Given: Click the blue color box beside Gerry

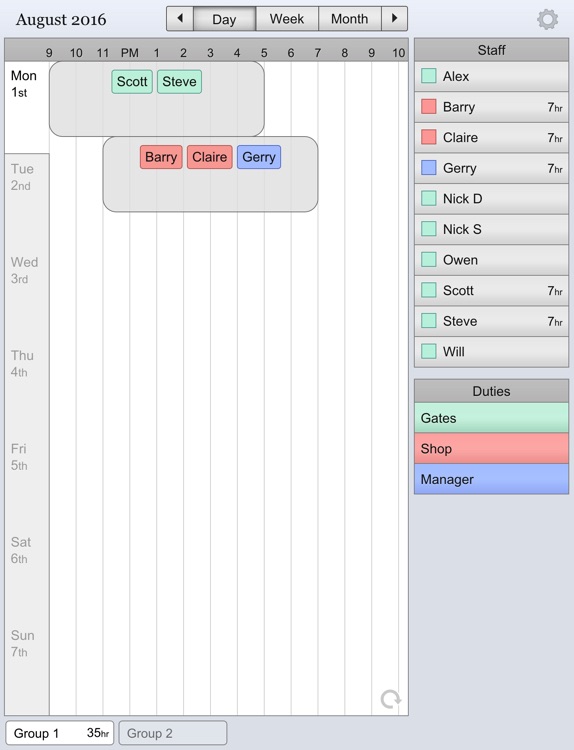Looking at the screenshot, I should (429, 167).
